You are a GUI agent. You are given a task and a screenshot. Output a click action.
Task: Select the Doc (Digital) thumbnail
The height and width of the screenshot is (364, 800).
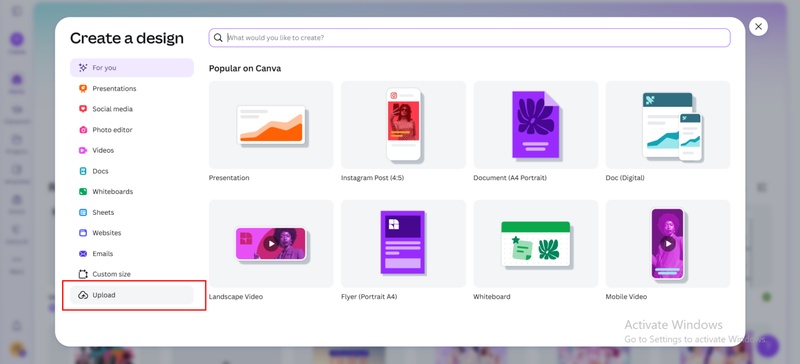coord(668,125)
